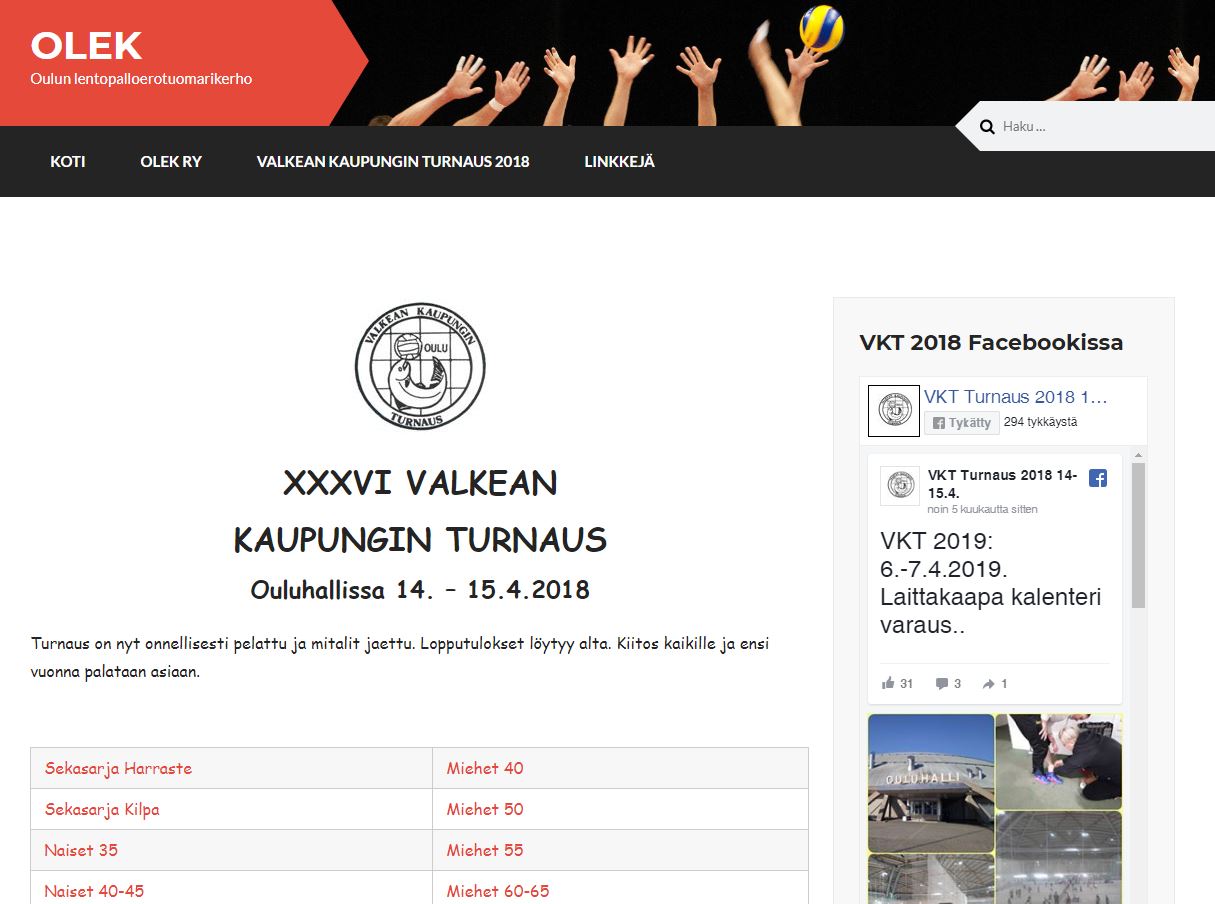Open the Miehet 55 results link

[x=485, y=850]
